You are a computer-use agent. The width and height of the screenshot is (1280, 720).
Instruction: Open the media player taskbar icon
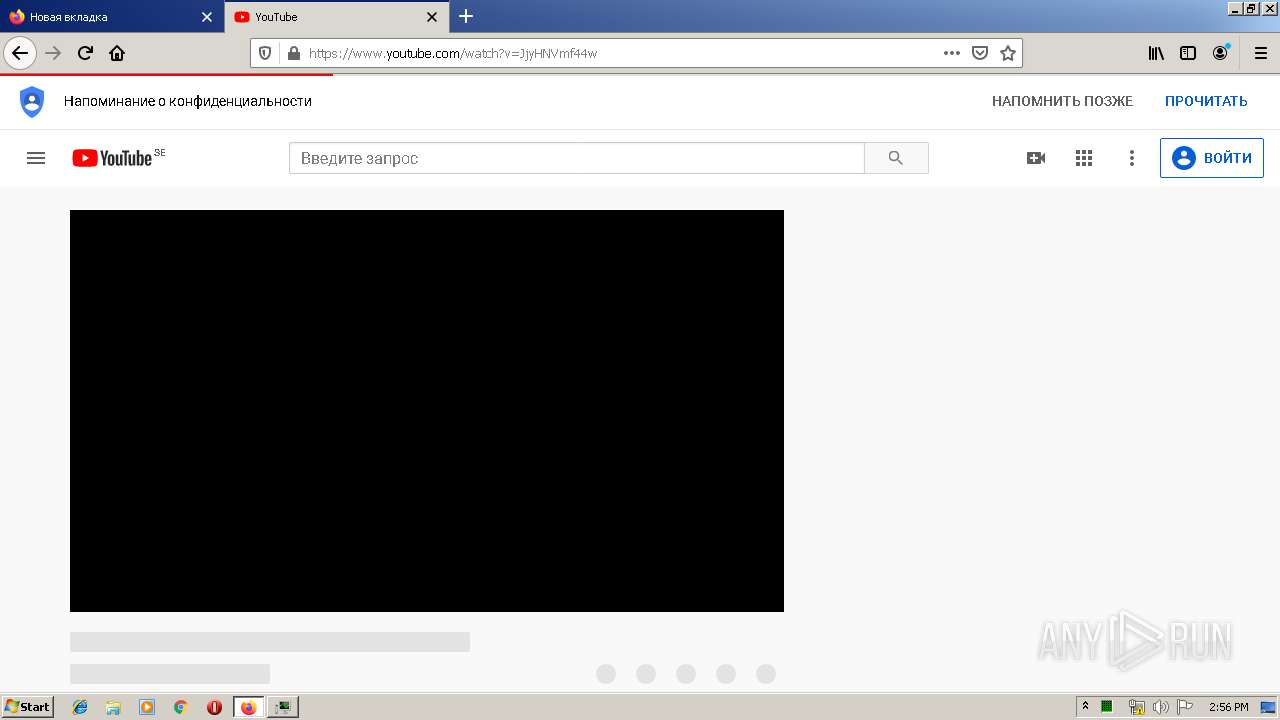(147, 707)
